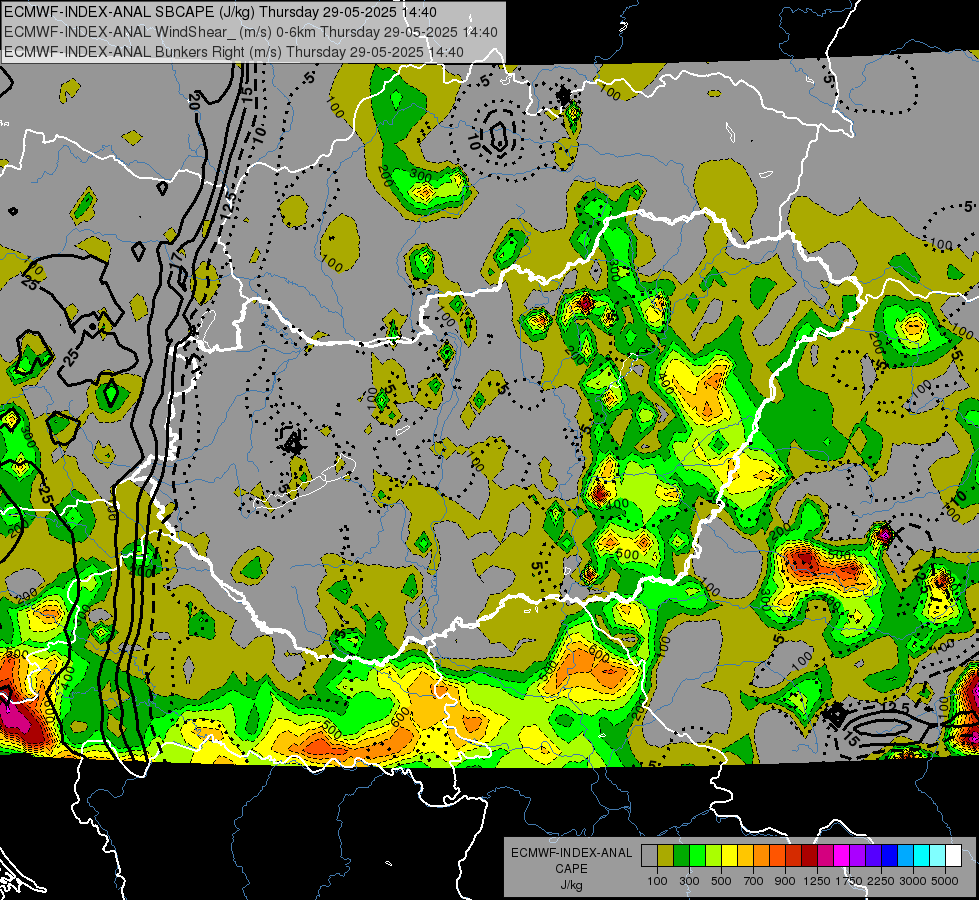Click the olive swatch in CAPE legend
The image size is (979, 900).
point(666,856)
